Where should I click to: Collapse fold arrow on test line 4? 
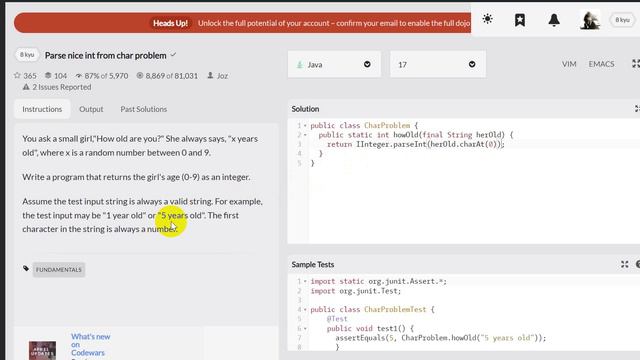click(x=305, y=309)
